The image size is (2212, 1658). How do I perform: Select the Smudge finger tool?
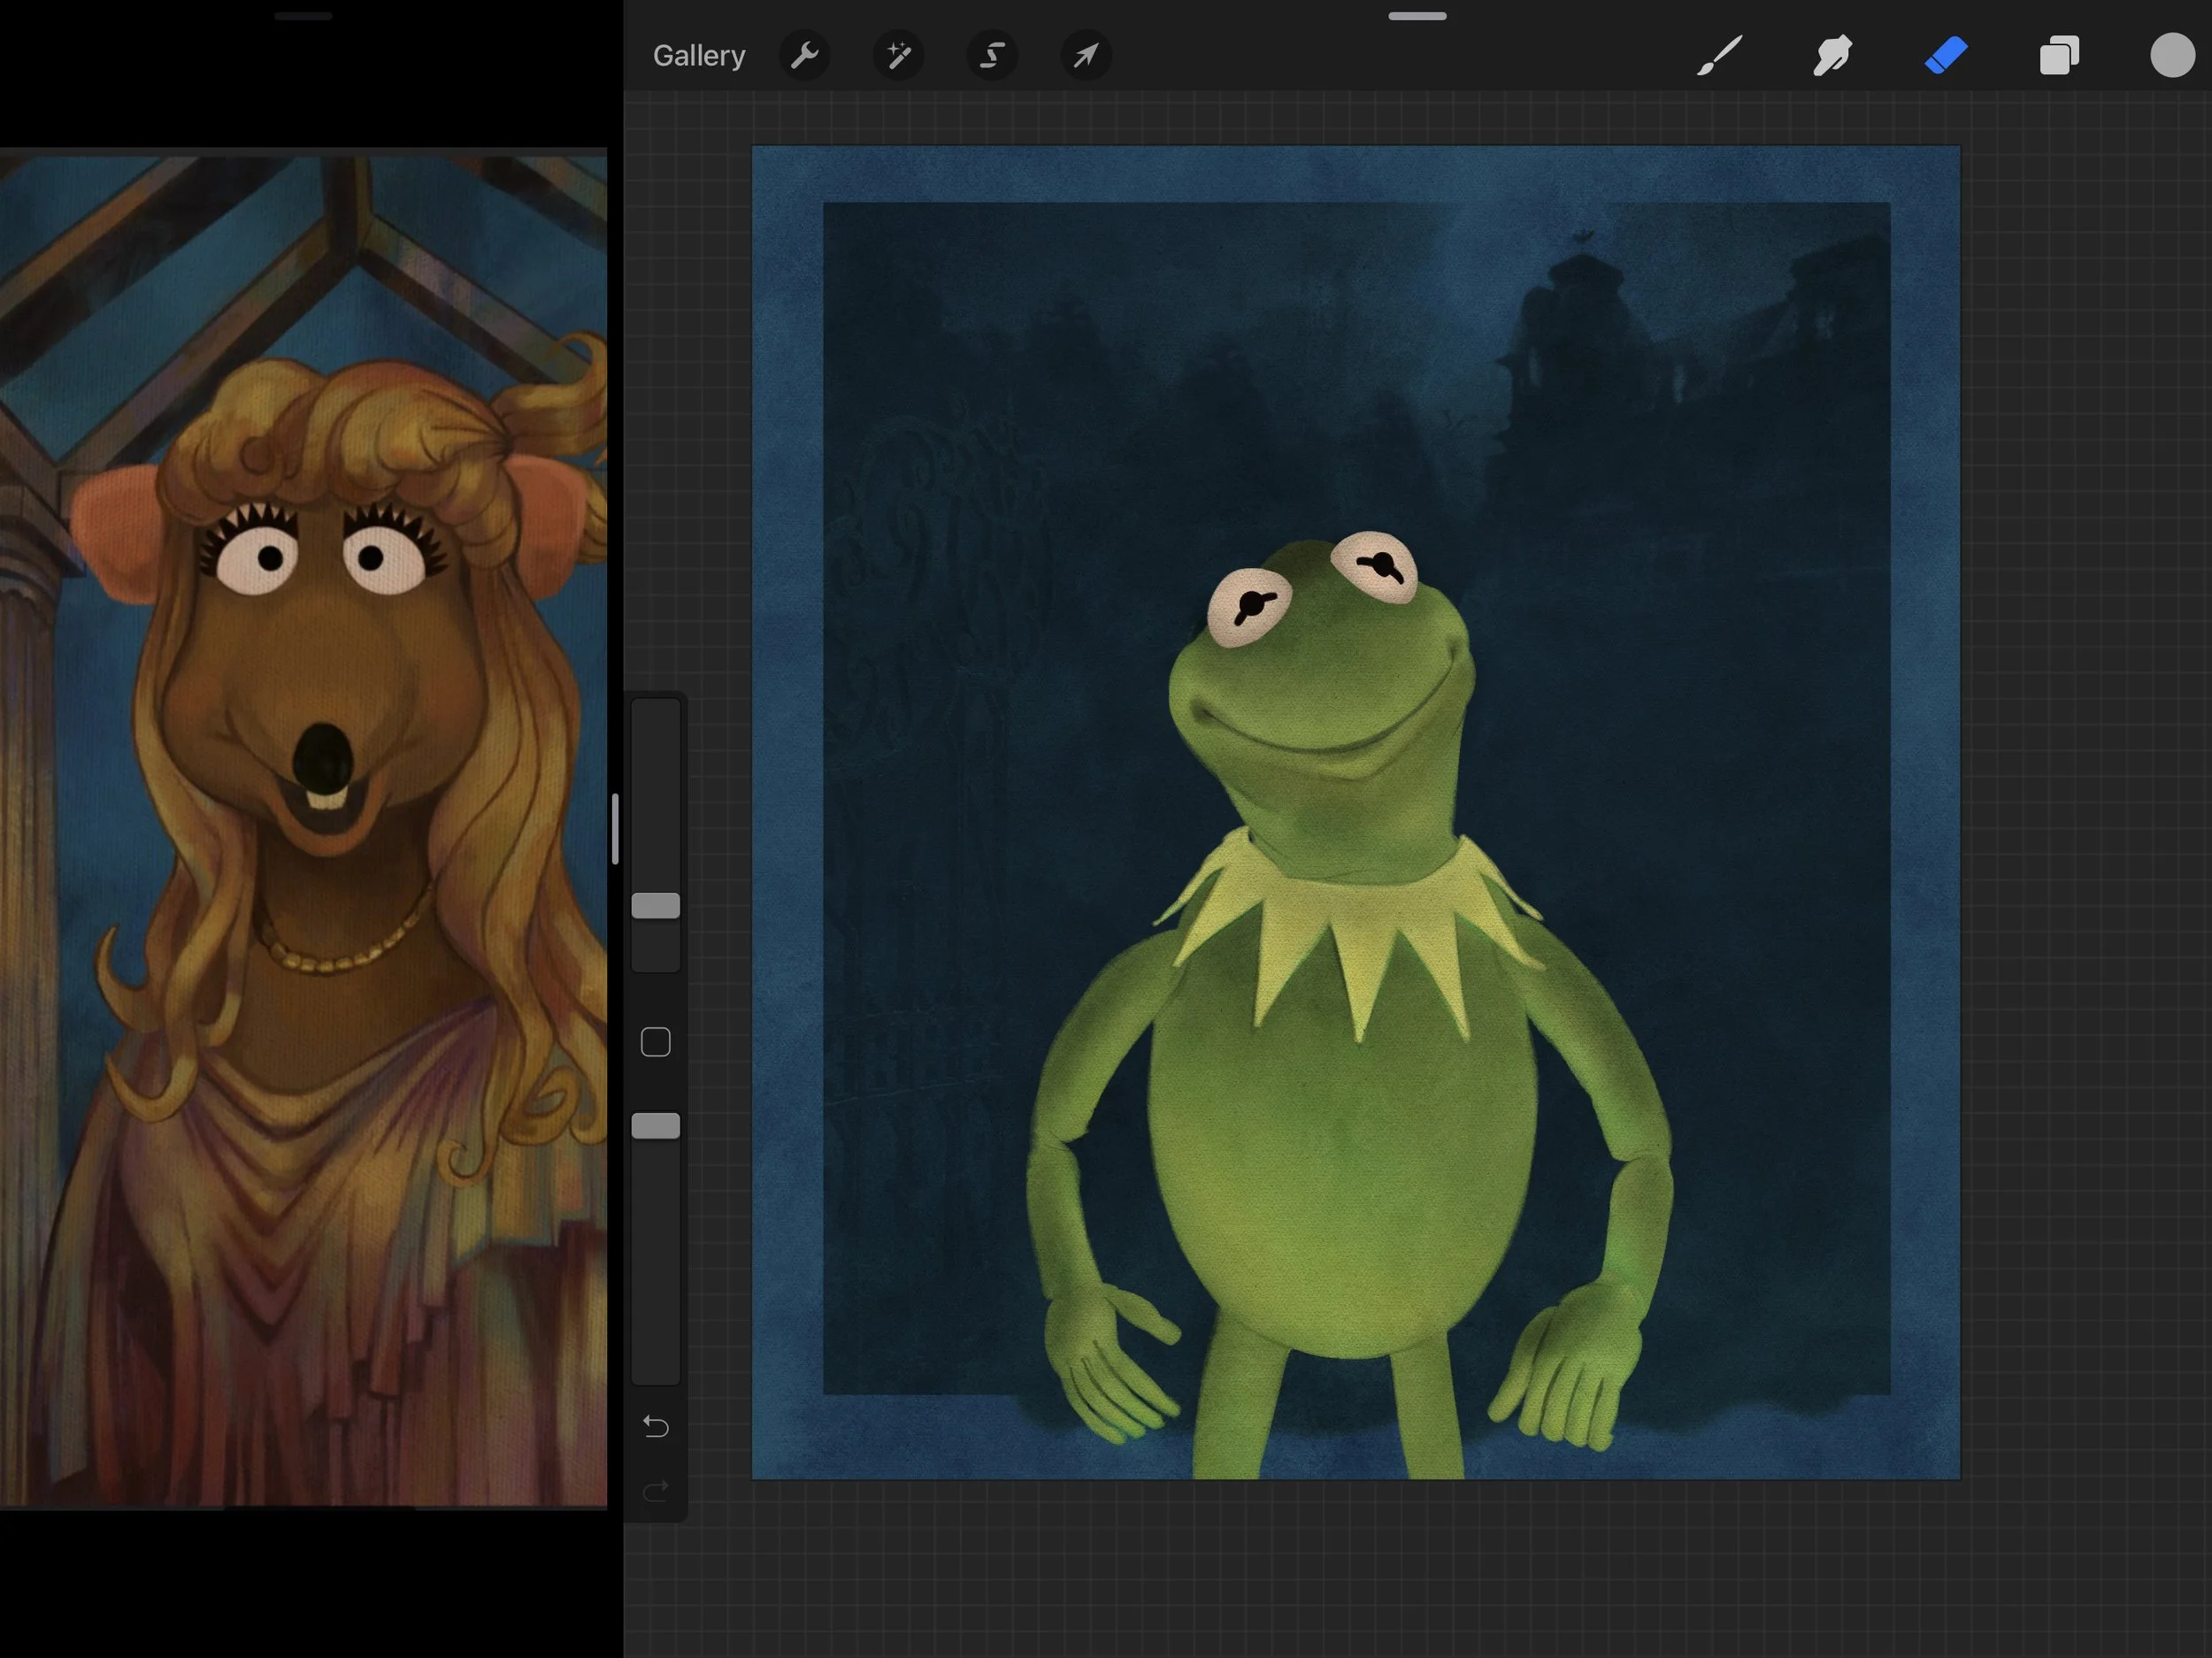tap(1832, 55)
